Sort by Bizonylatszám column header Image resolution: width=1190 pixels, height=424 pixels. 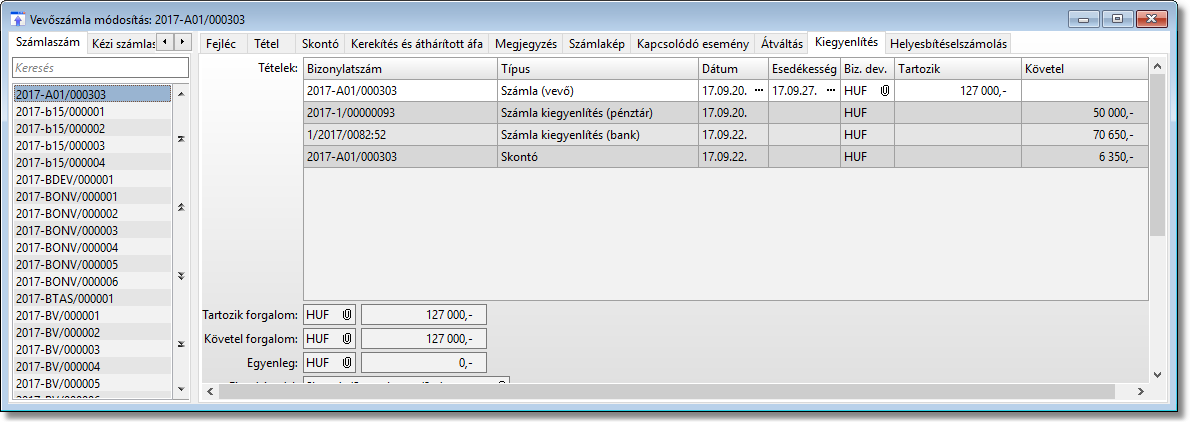pyautogui.click(x=400, y=69)
